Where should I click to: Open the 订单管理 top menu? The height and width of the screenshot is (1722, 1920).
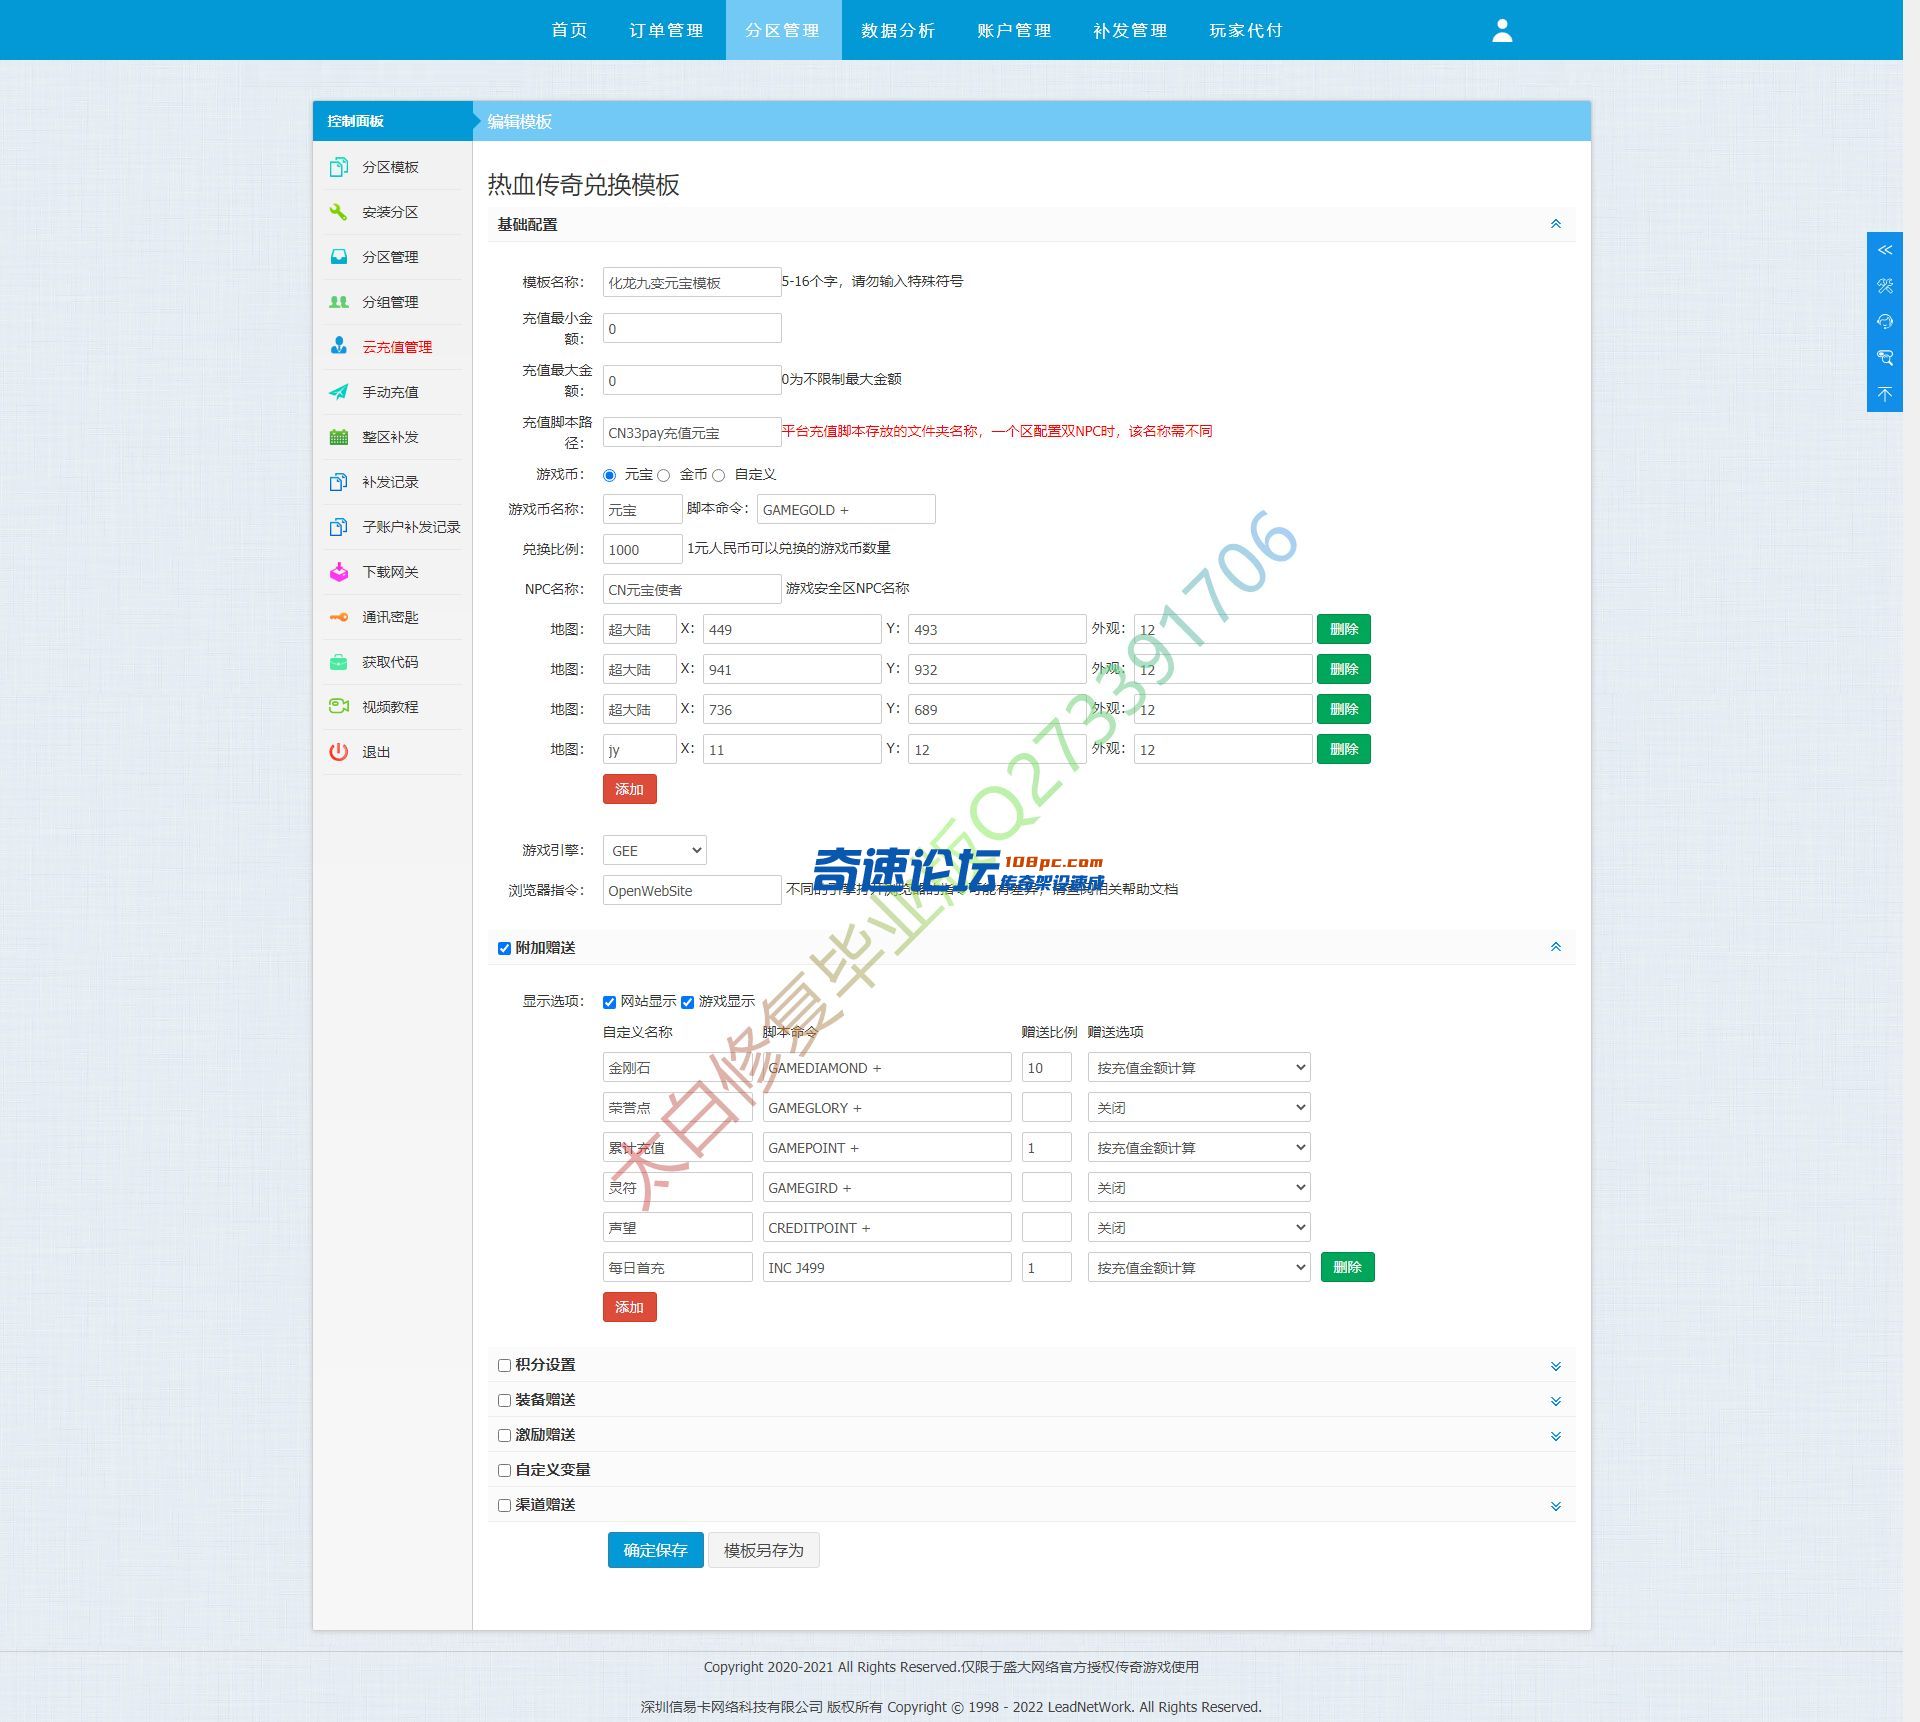coord(667,30)
